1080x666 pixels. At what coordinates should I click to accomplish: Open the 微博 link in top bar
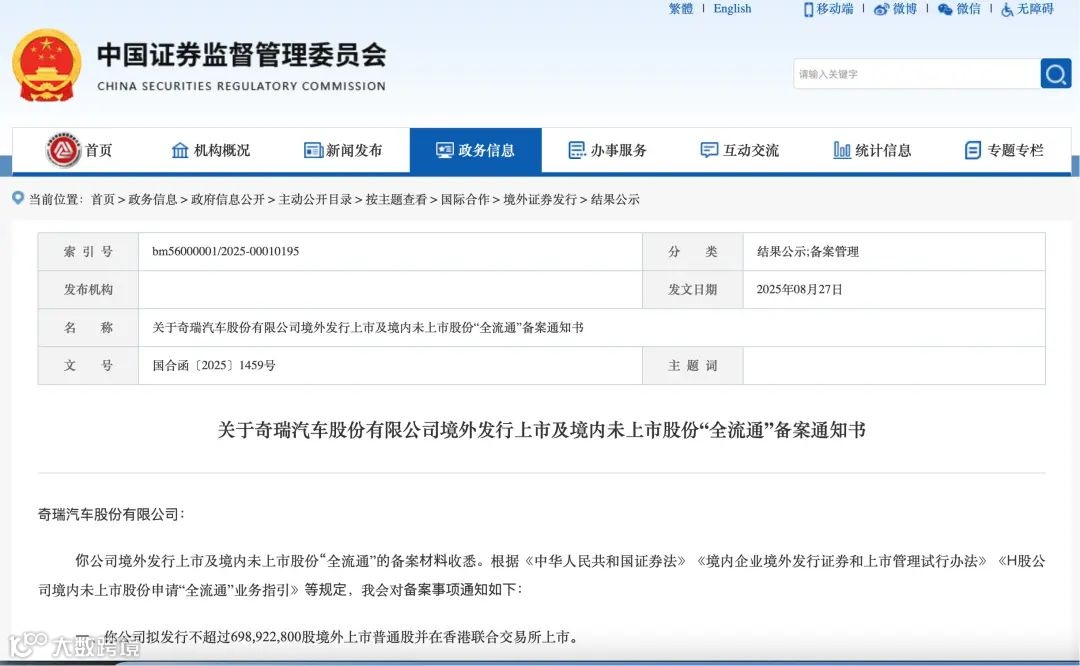pos(905,9)
